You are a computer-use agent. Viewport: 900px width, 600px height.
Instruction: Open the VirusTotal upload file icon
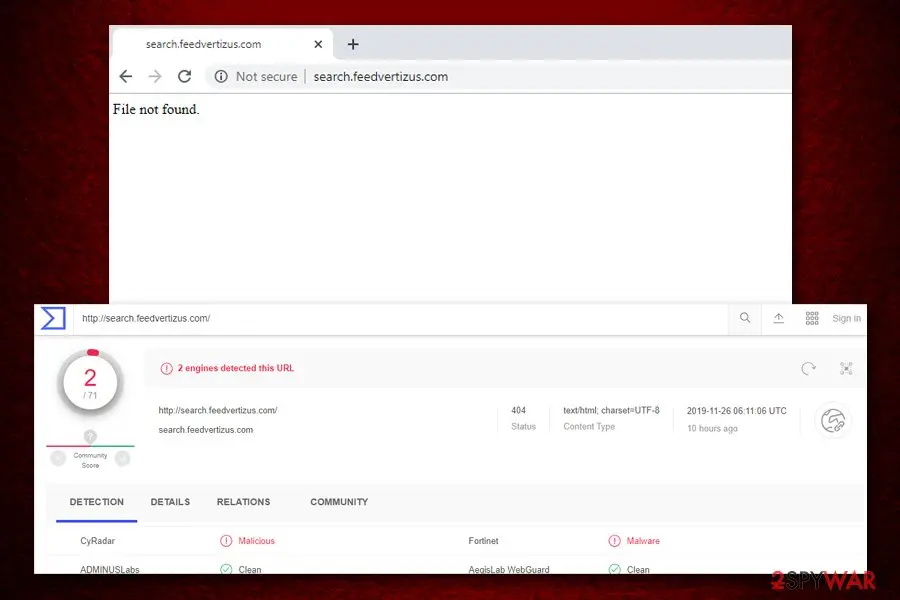(778, 318)
